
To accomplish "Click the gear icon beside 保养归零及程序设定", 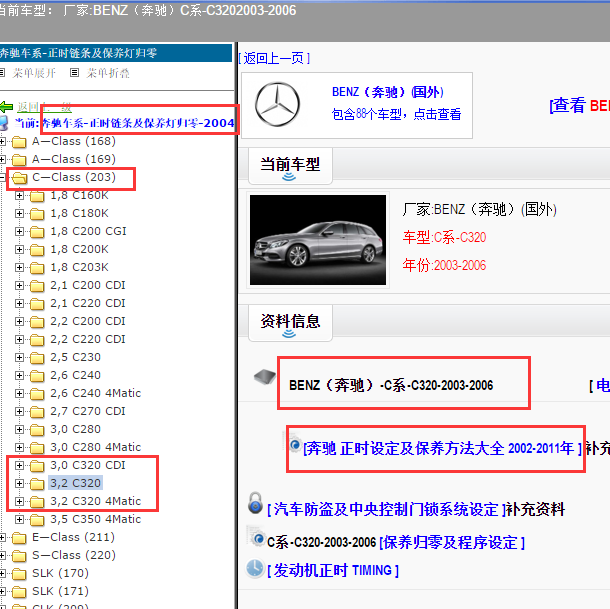I will click(256, 537).
